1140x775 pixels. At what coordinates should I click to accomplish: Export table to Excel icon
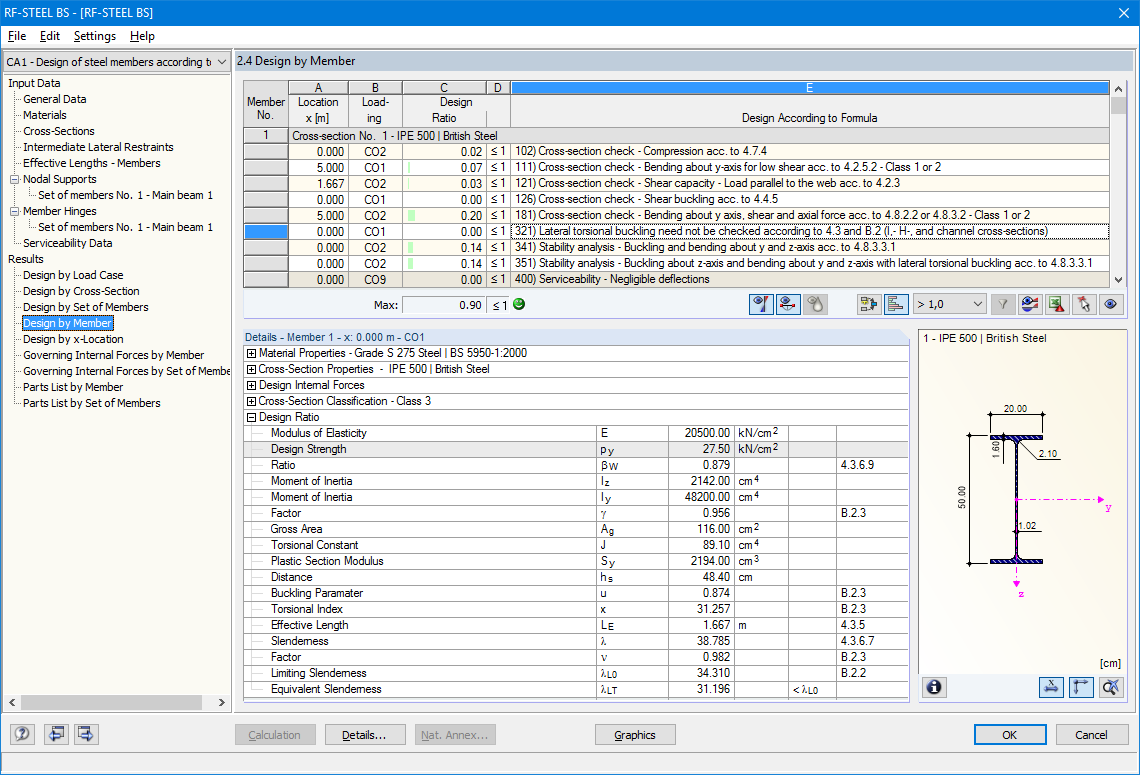tap(1056, 305)
